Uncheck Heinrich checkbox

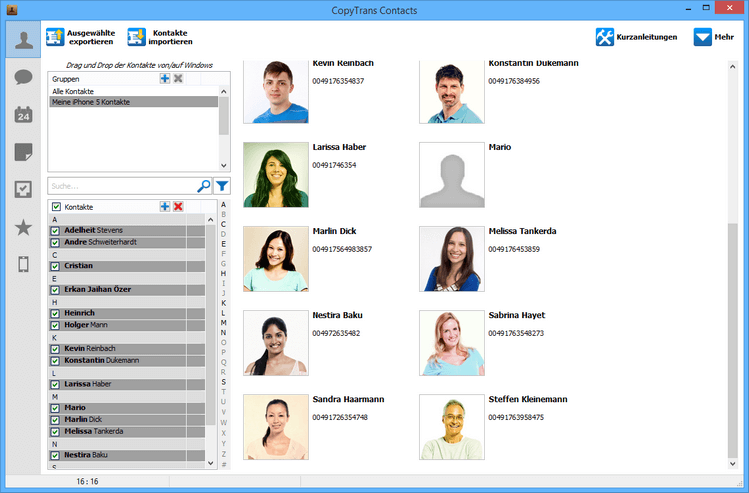click(55, 313)
